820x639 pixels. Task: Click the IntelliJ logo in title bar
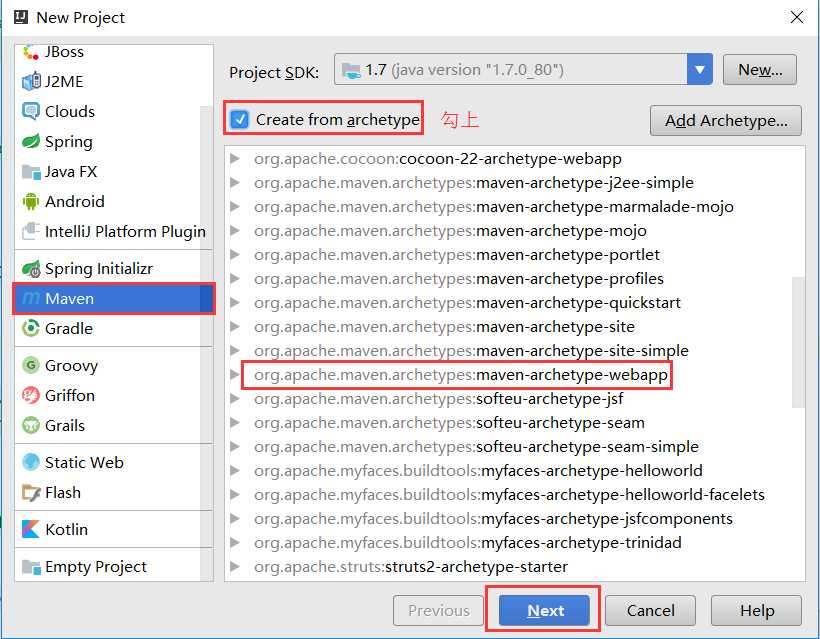coord(21,17)
